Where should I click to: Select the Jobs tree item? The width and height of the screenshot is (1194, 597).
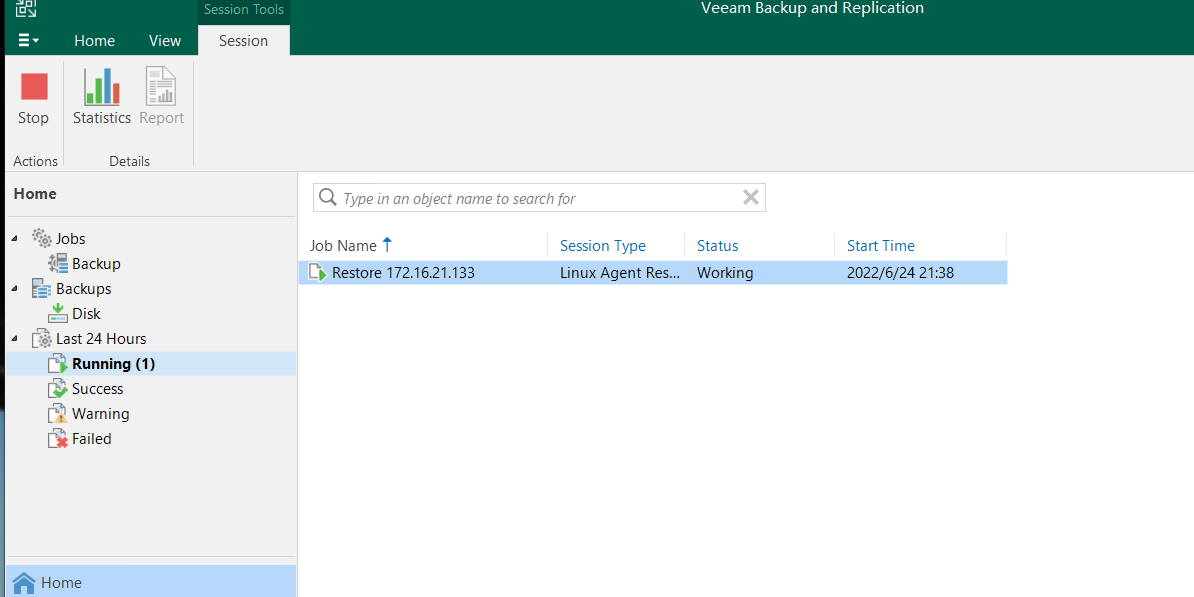[71, 238]
